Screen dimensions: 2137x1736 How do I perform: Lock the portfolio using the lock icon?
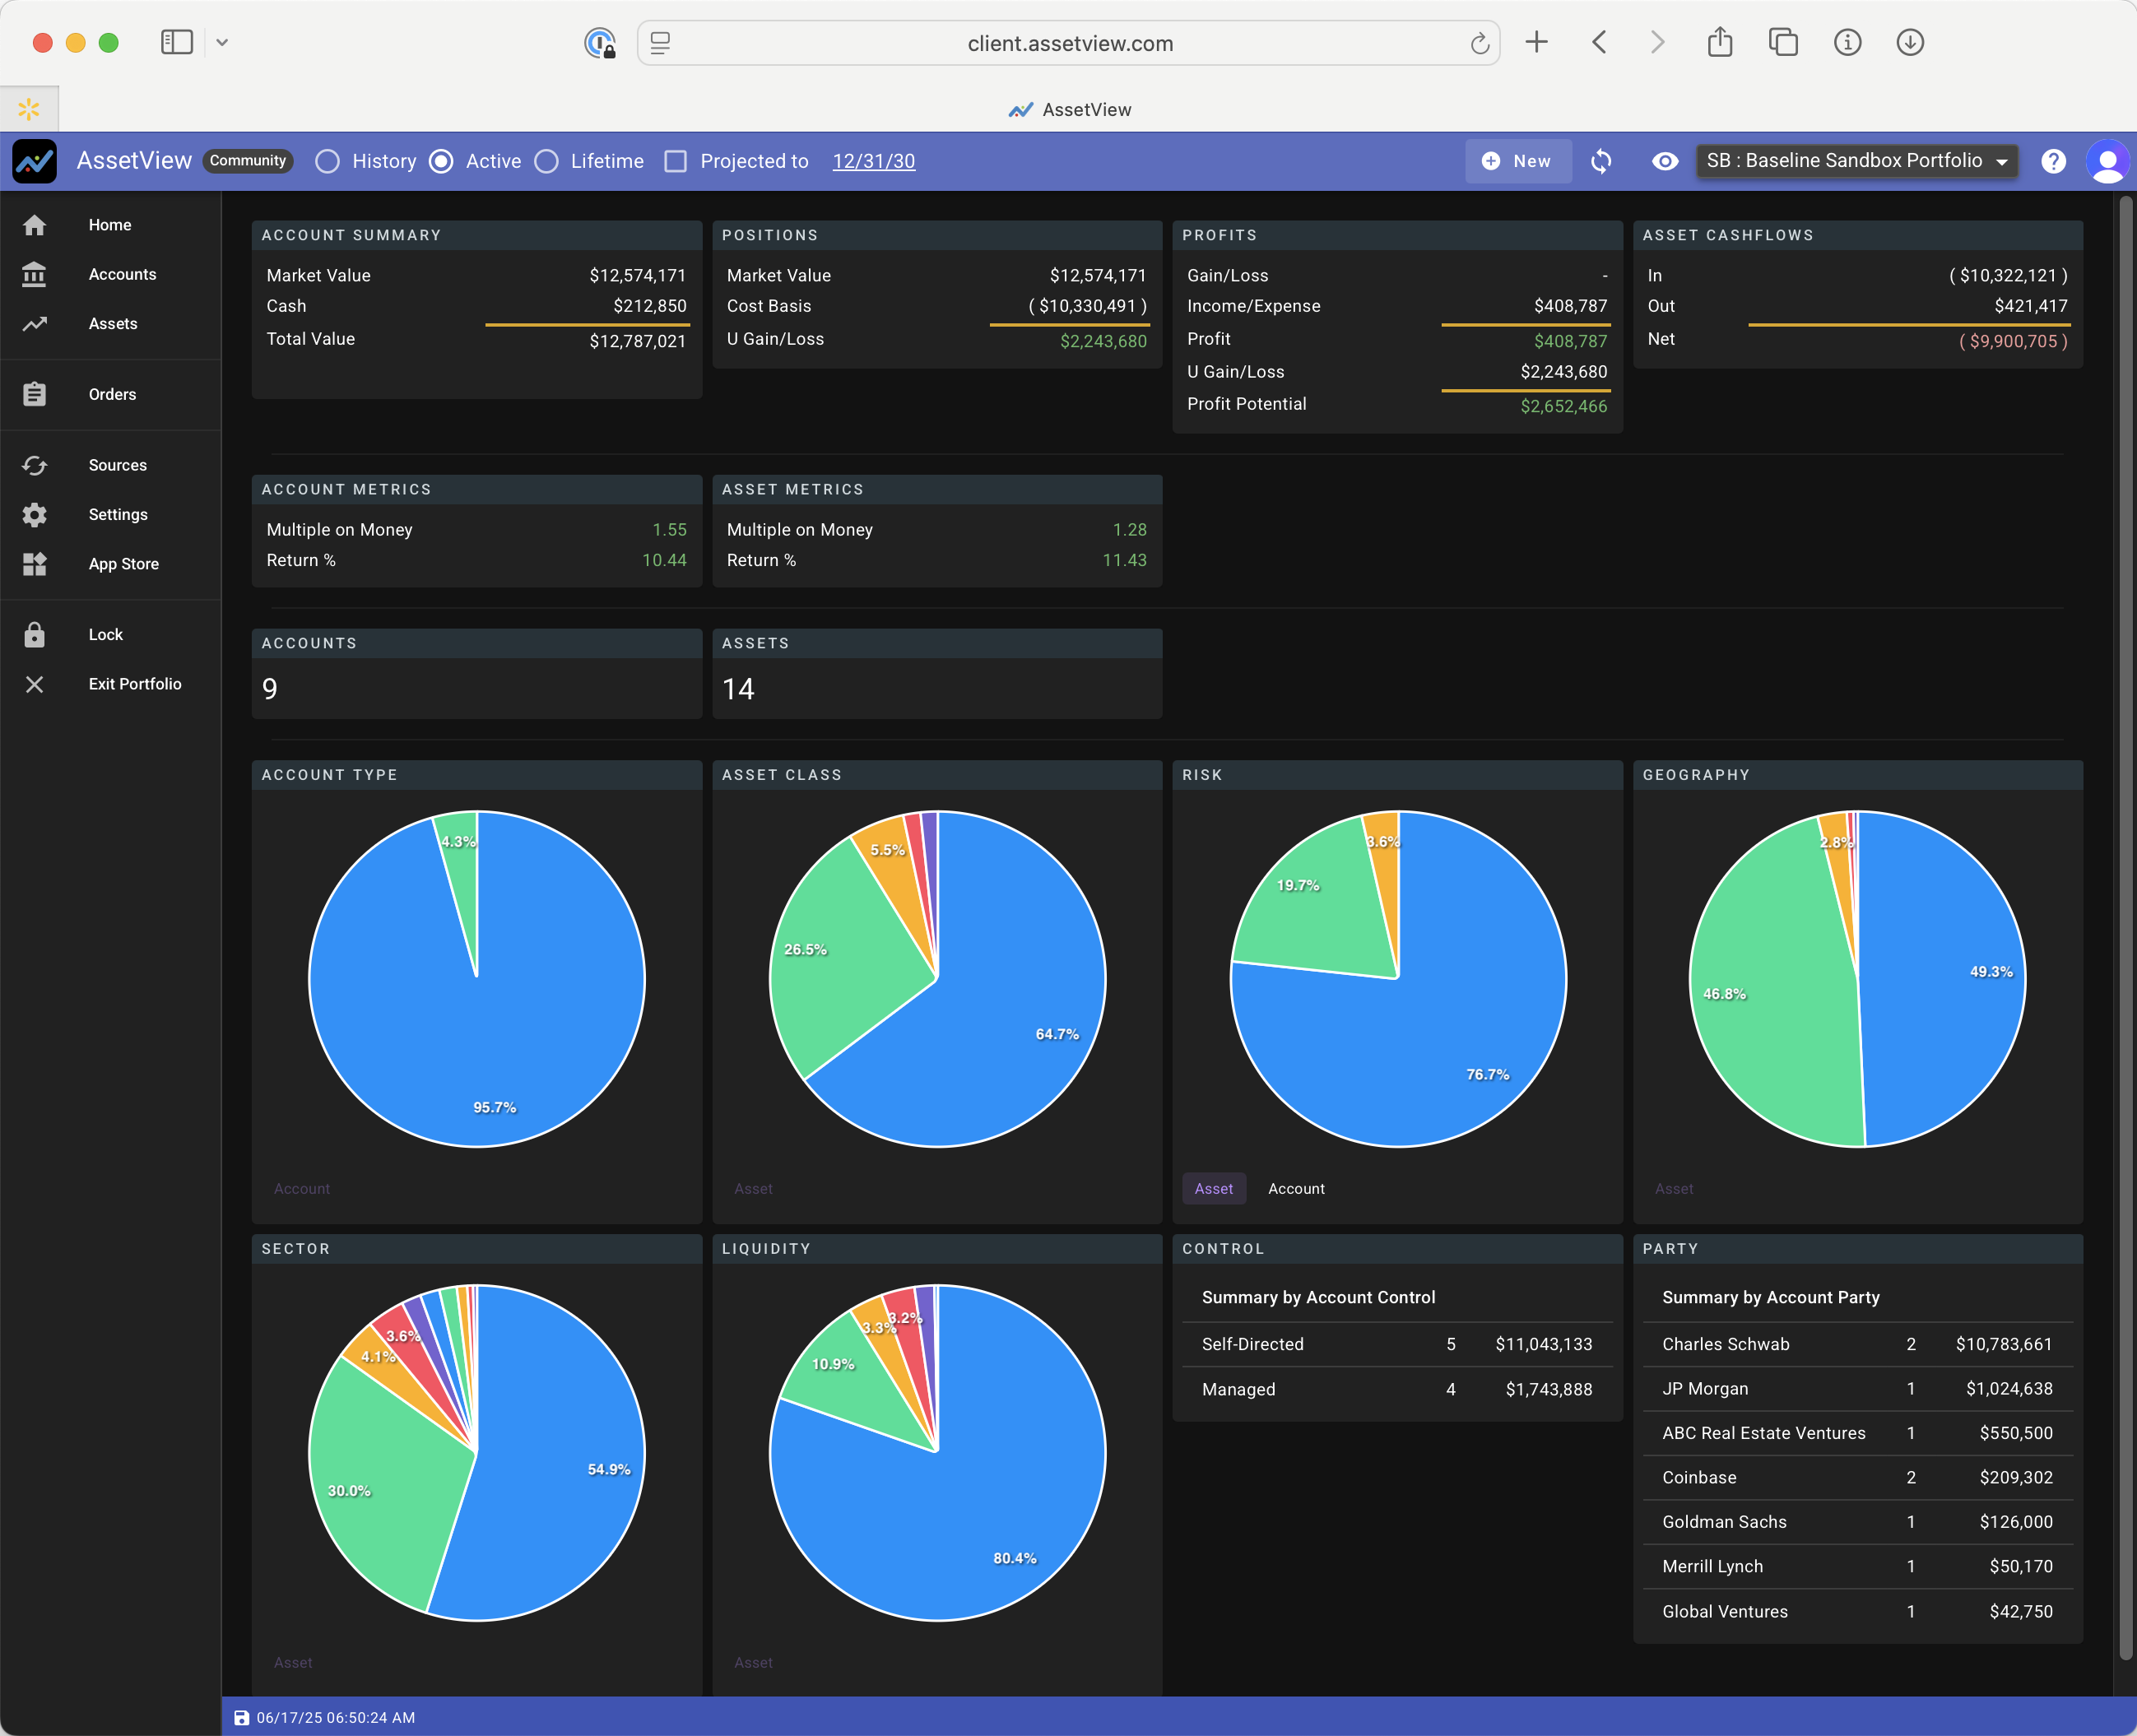click(35, 634)
